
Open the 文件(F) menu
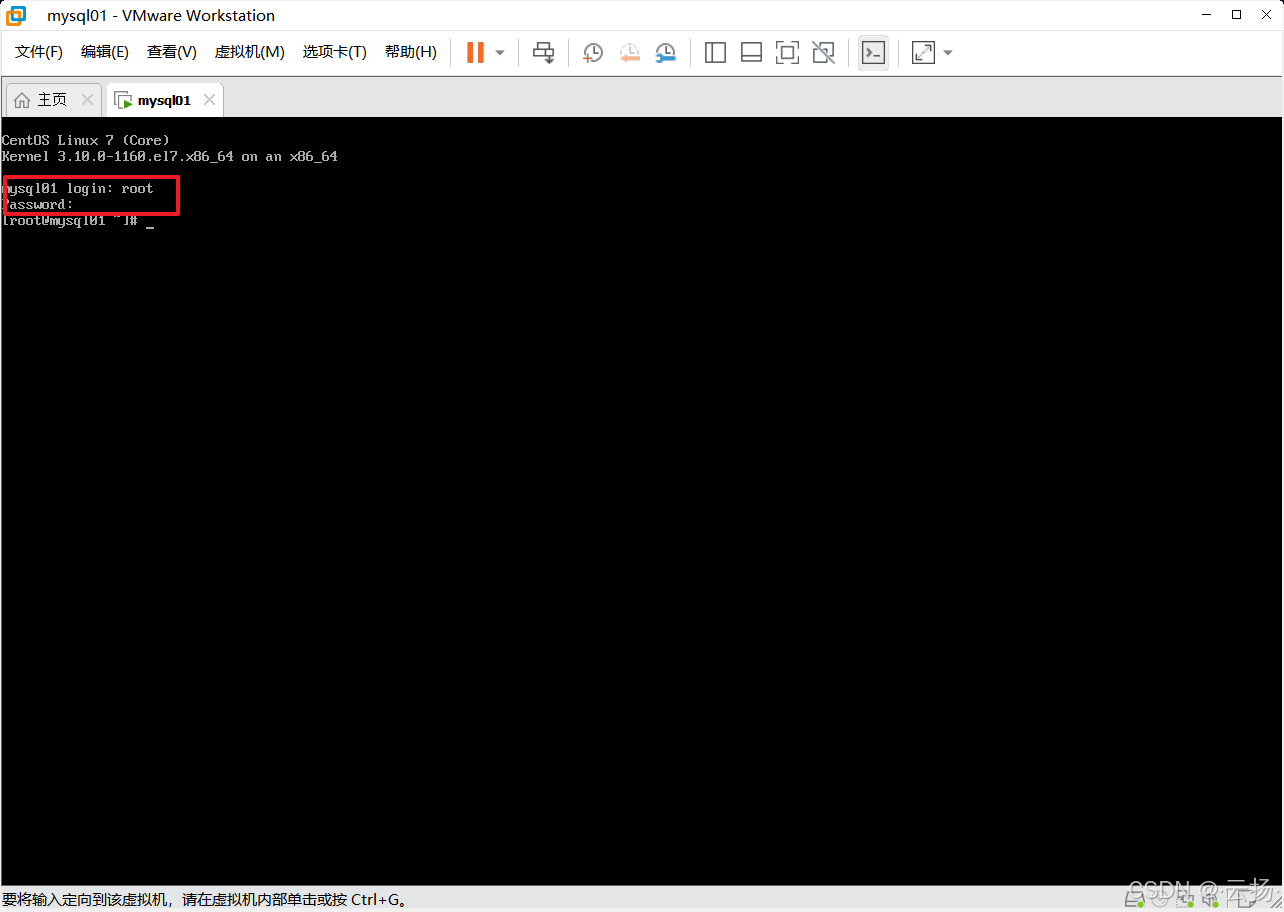click(39, 52)
